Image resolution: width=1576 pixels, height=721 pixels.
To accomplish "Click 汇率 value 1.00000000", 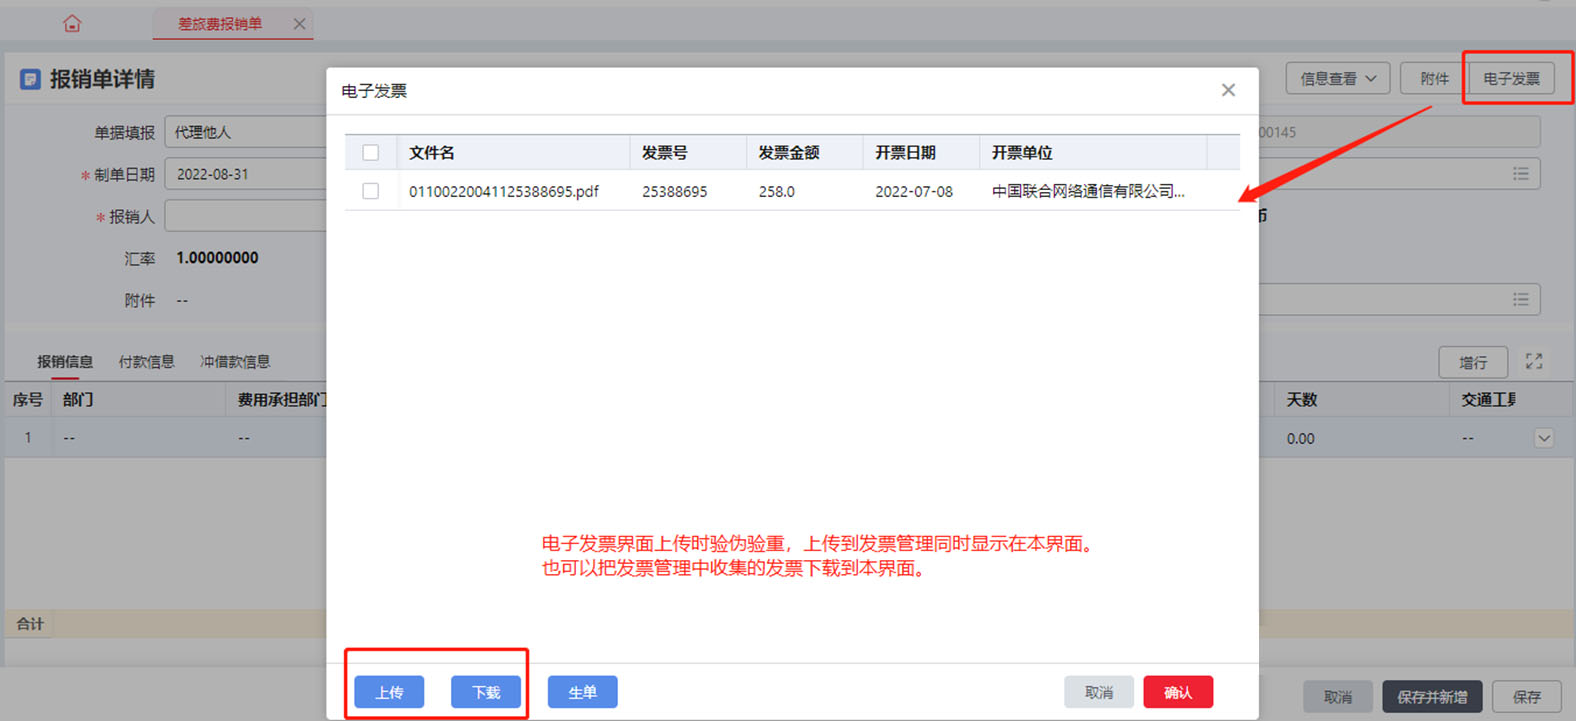I will point(218,258).
